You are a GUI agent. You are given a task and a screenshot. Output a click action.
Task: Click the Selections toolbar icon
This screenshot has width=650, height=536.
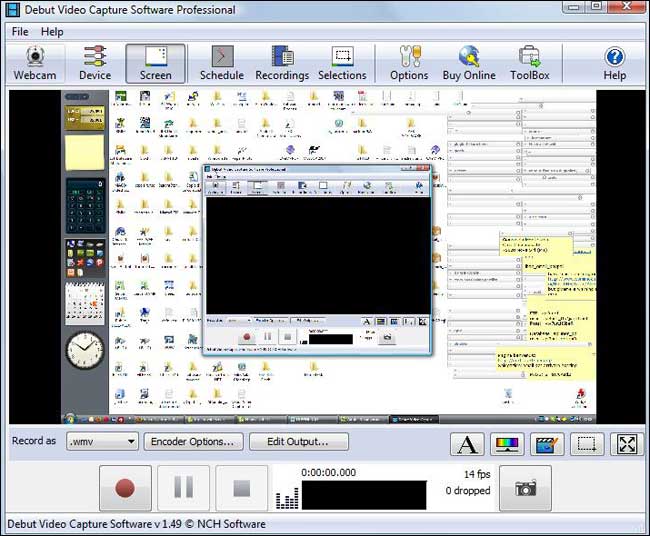pyautogui.click(x=342, y=63)
